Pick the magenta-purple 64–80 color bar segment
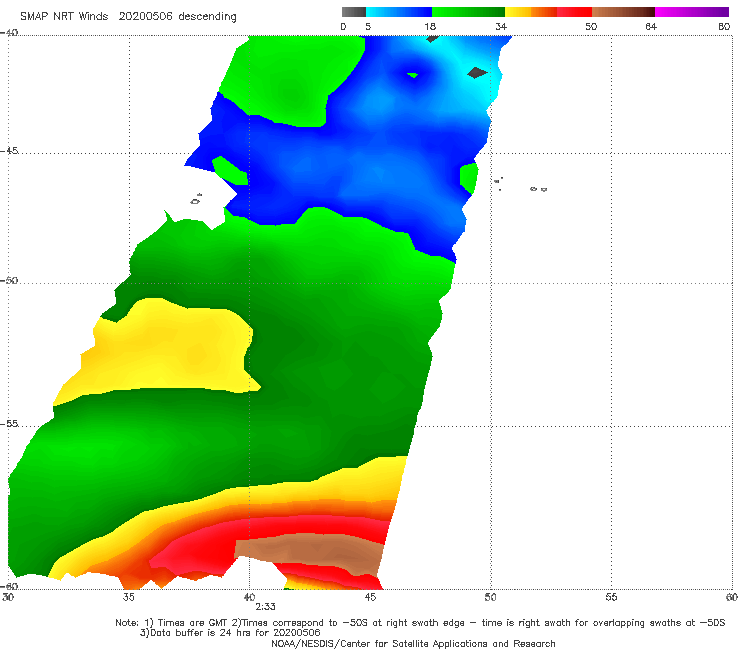The image size is (740, 650). [x=692, y=12]
